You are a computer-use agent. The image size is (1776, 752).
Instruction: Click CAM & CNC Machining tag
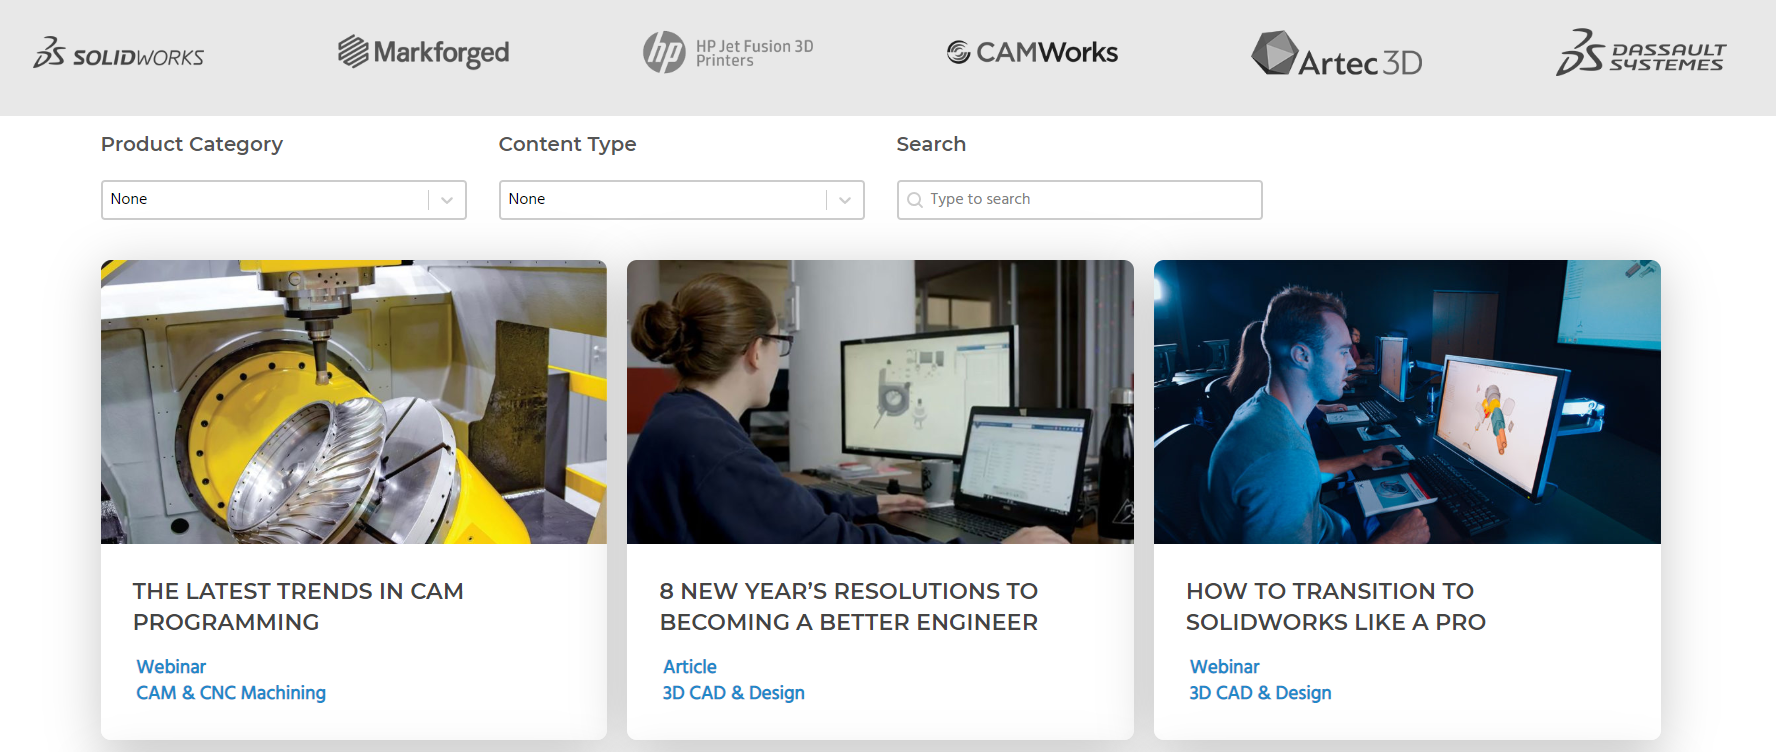coord(231,693)
